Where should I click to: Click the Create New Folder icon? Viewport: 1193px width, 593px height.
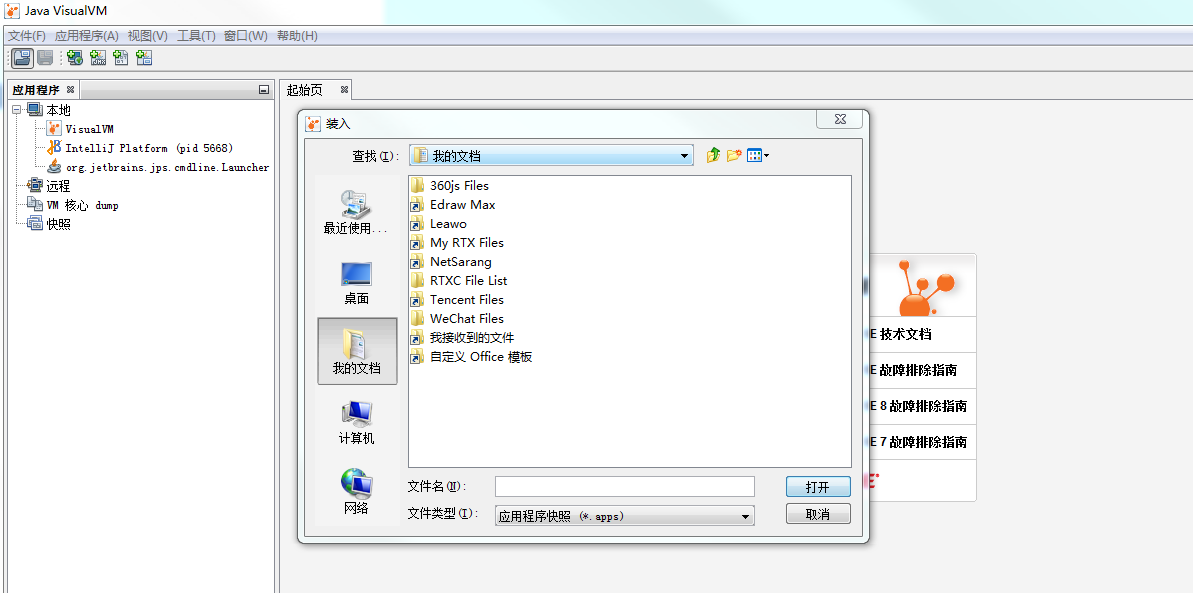pyautogui.click(x=733, y=155)
